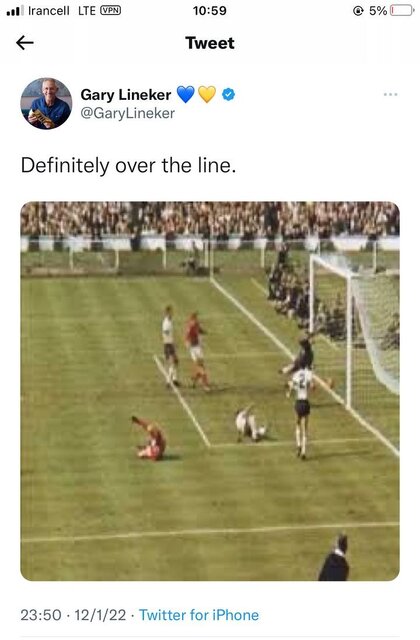This screenshot has width=420, height=640.
Task: Open Gary Lineker's profile picture
Action: click(x=46, y=103)
